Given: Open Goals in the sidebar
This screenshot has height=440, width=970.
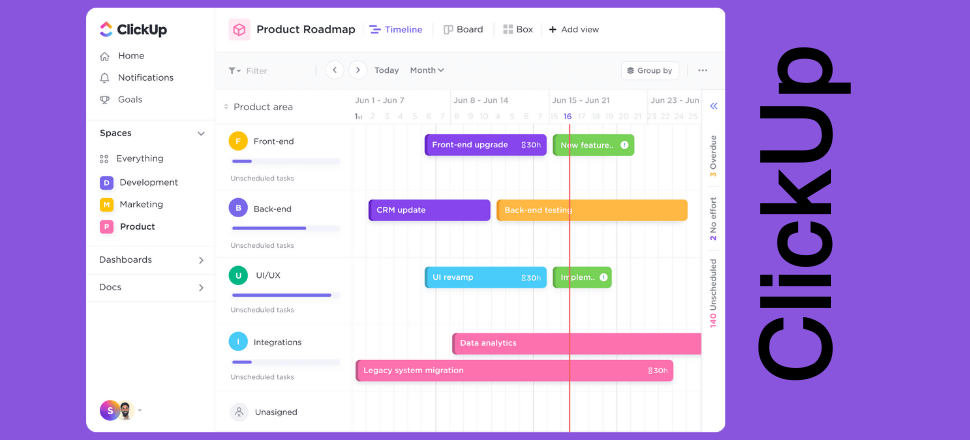Looking at the screenshot, I should point(121,99).
